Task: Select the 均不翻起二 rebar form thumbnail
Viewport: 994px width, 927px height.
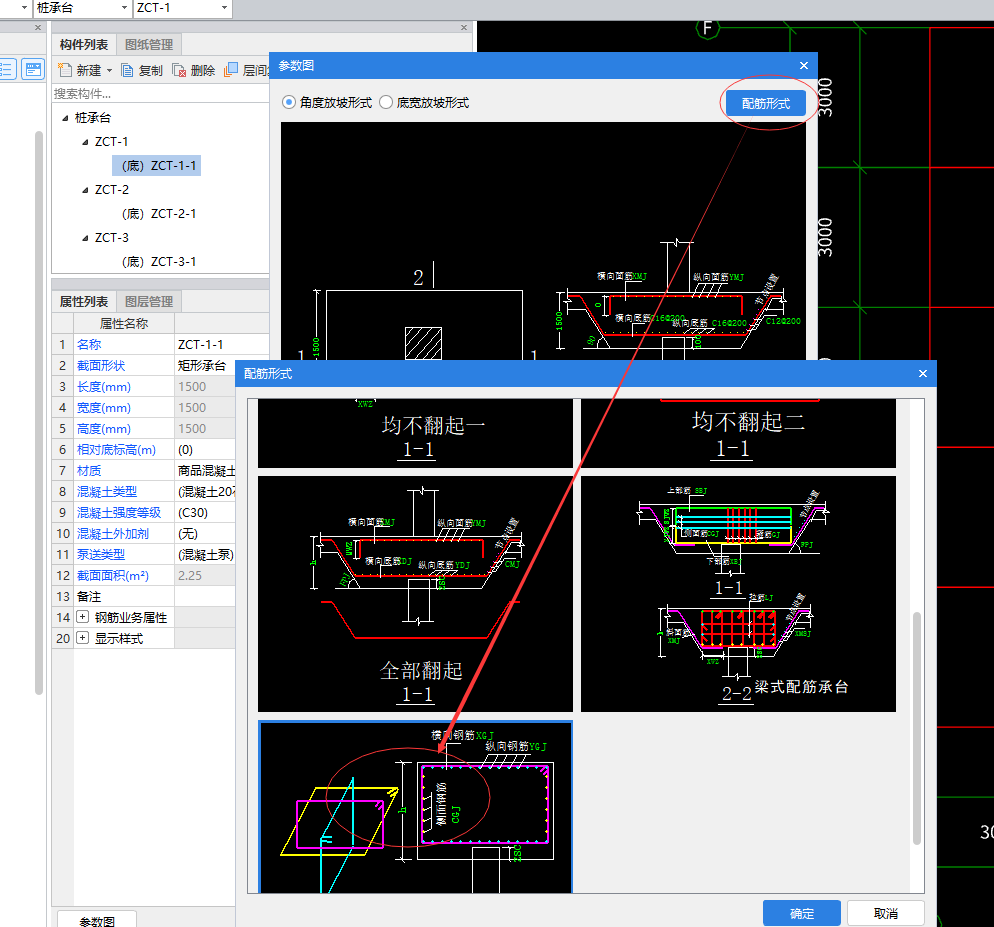Action: pyautogui.click(x=738, y=433)
